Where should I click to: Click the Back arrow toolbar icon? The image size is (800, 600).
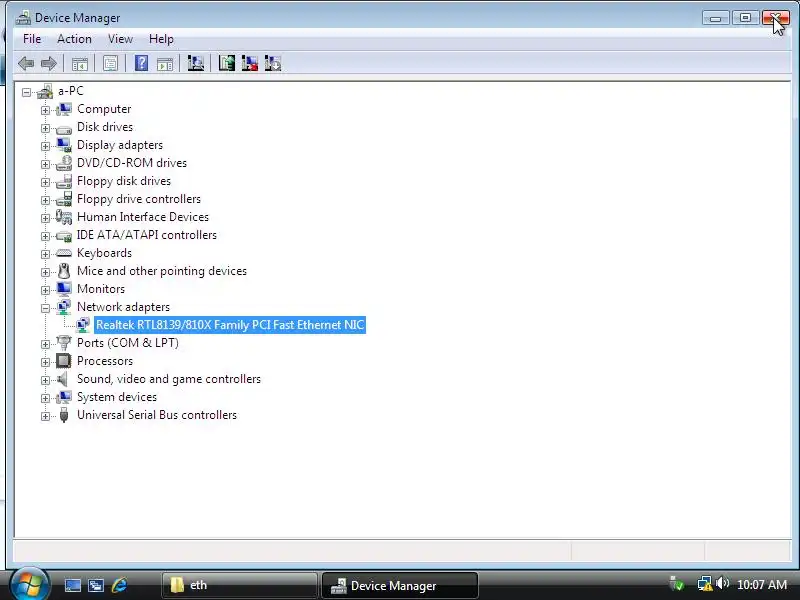click(x=26, y=64)
